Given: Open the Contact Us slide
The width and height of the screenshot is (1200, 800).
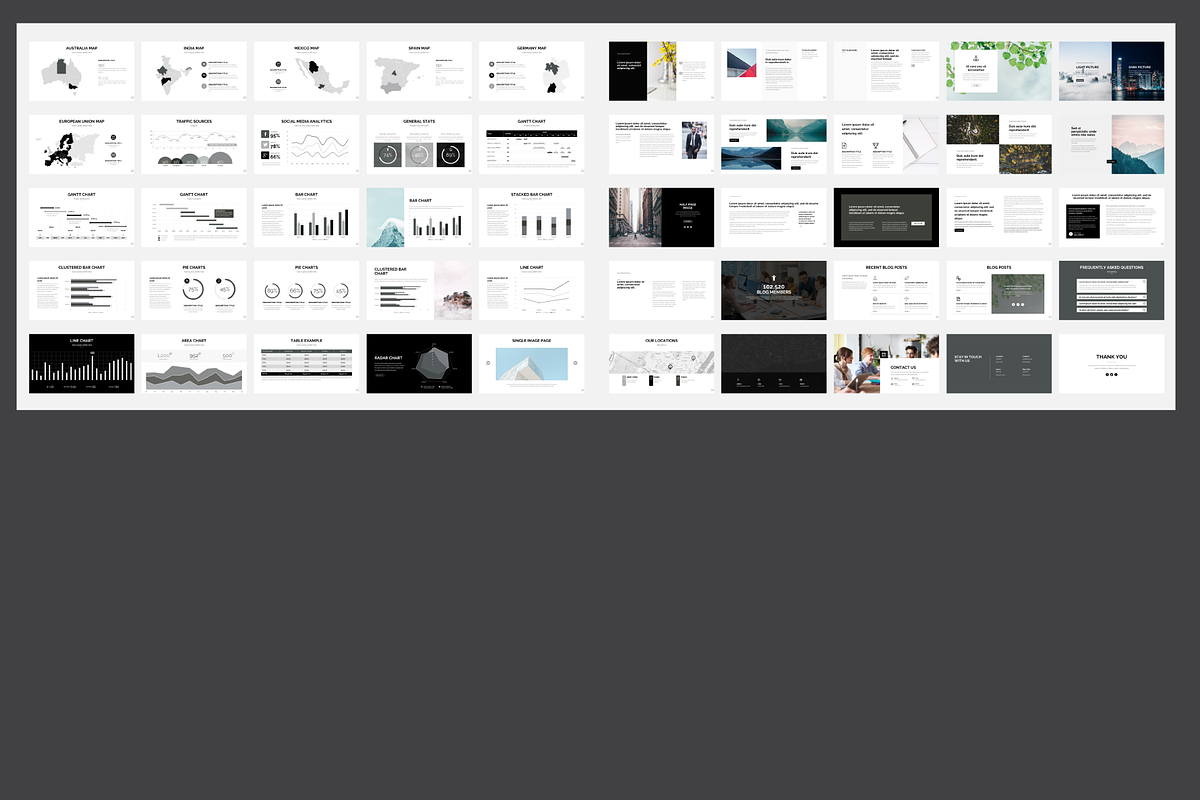Looking at the screenshot, I should click(x=887, y=363).
